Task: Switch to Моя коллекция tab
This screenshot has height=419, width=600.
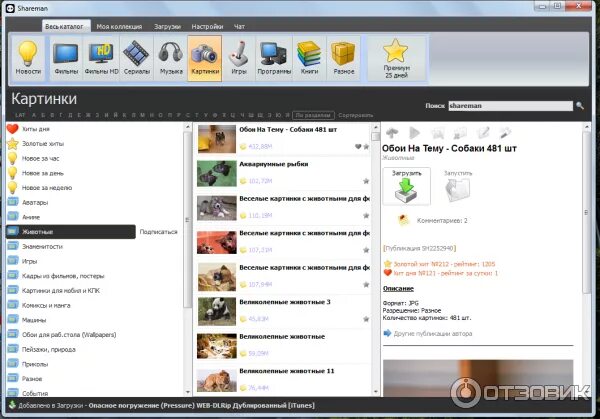Action: click(119, 26)
